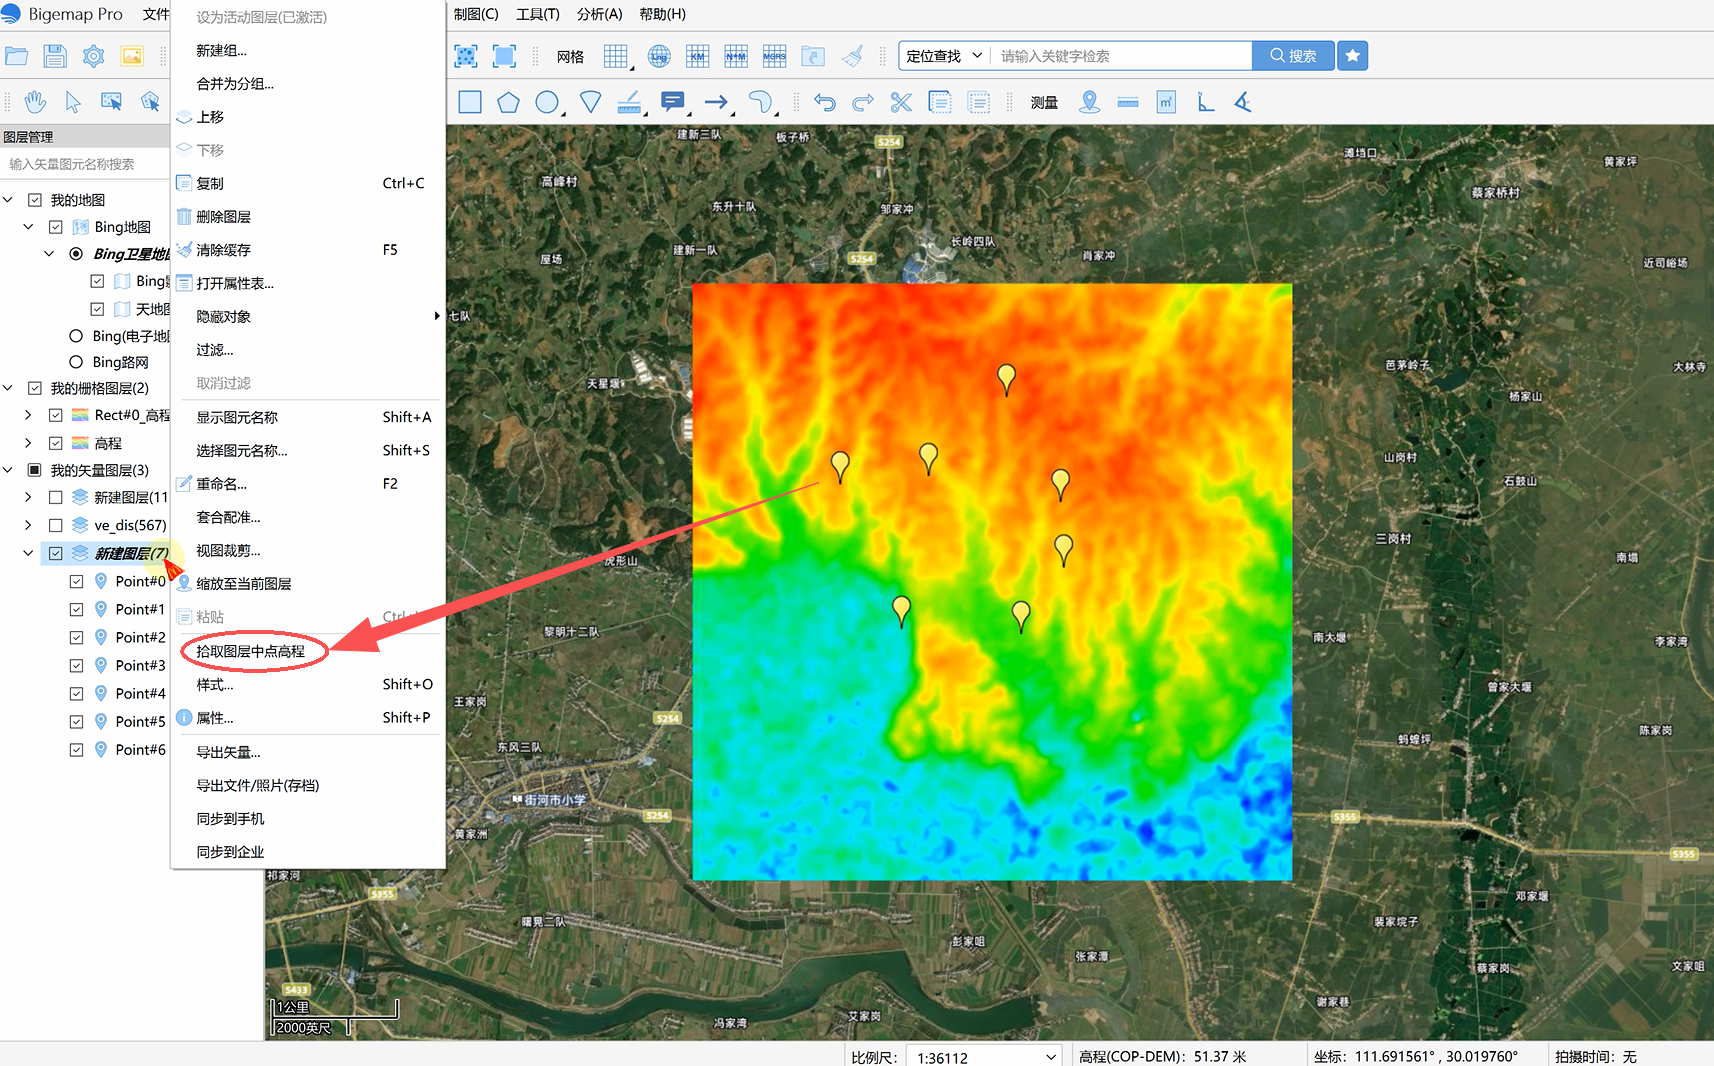Open the 分析(A) menu
Screen dimensions: 1714x1066
tap(600, 14)
